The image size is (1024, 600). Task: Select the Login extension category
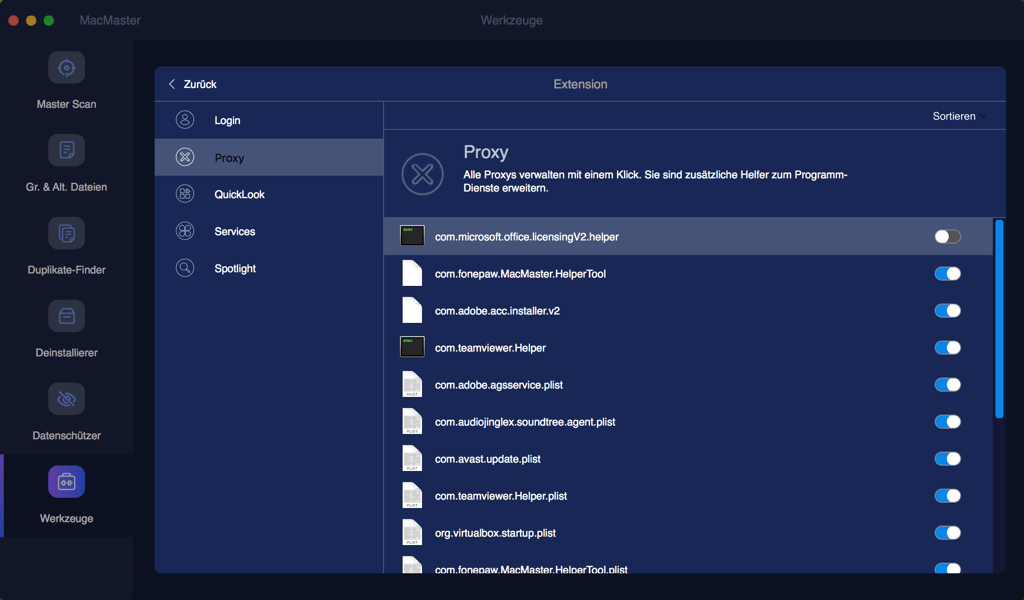point(269,120)
